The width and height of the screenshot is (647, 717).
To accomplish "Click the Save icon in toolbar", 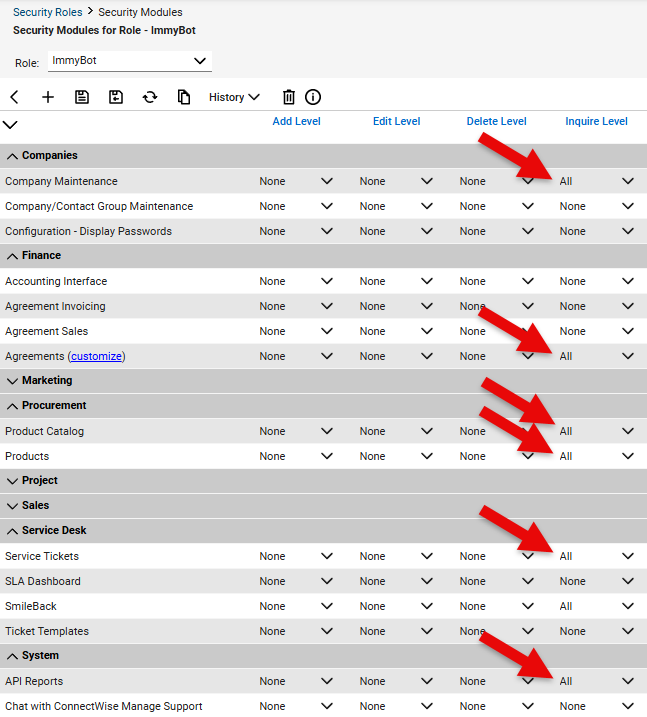I will point(82,97).
